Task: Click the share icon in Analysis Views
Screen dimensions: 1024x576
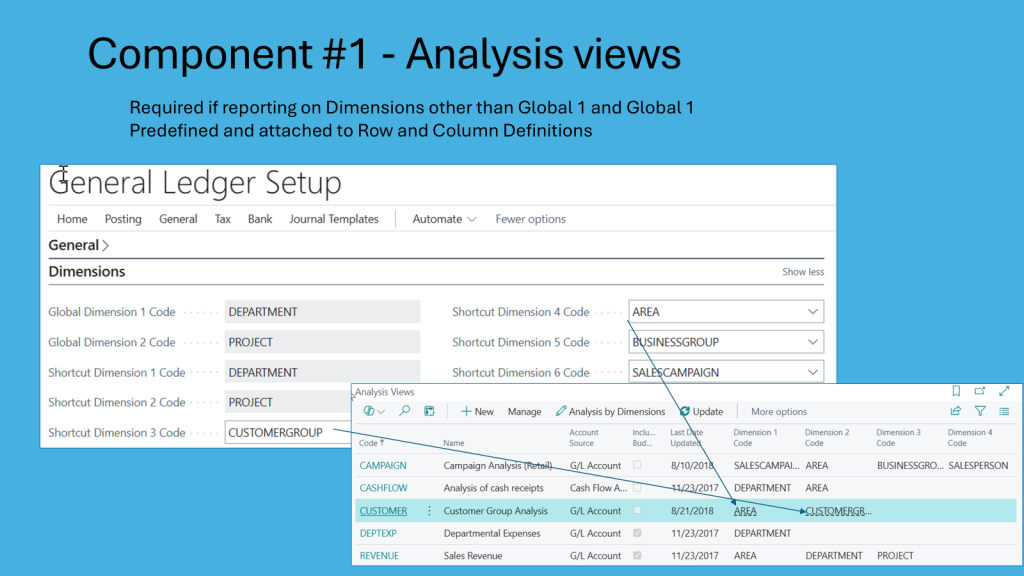Action: click(956, 411)
